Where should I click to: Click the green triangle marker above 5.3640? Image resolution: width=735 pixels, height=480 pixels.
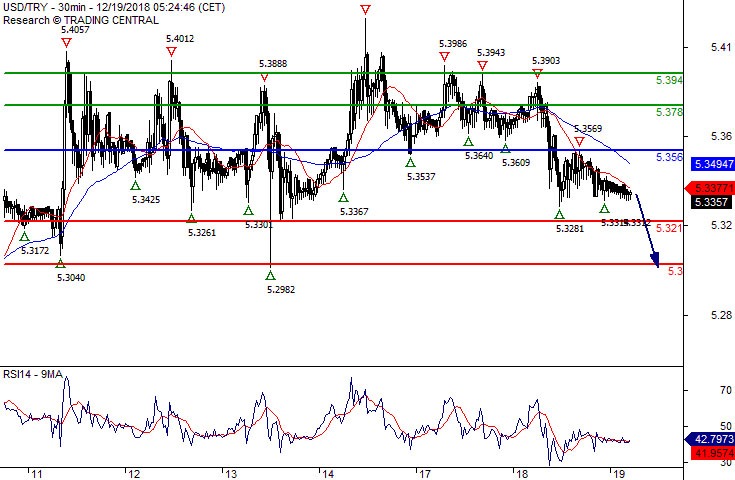point(468,141)
